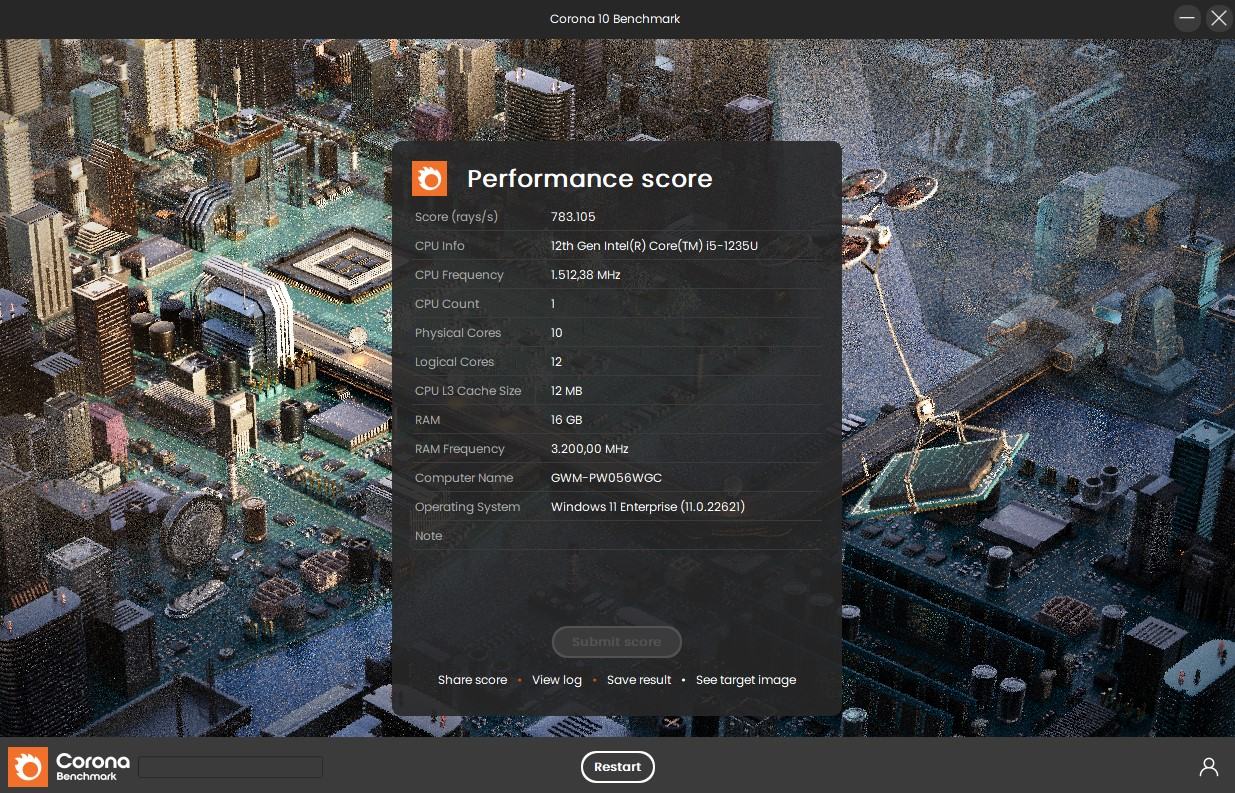Close the Corona 10 Benchmark window

pos(1219,18)
